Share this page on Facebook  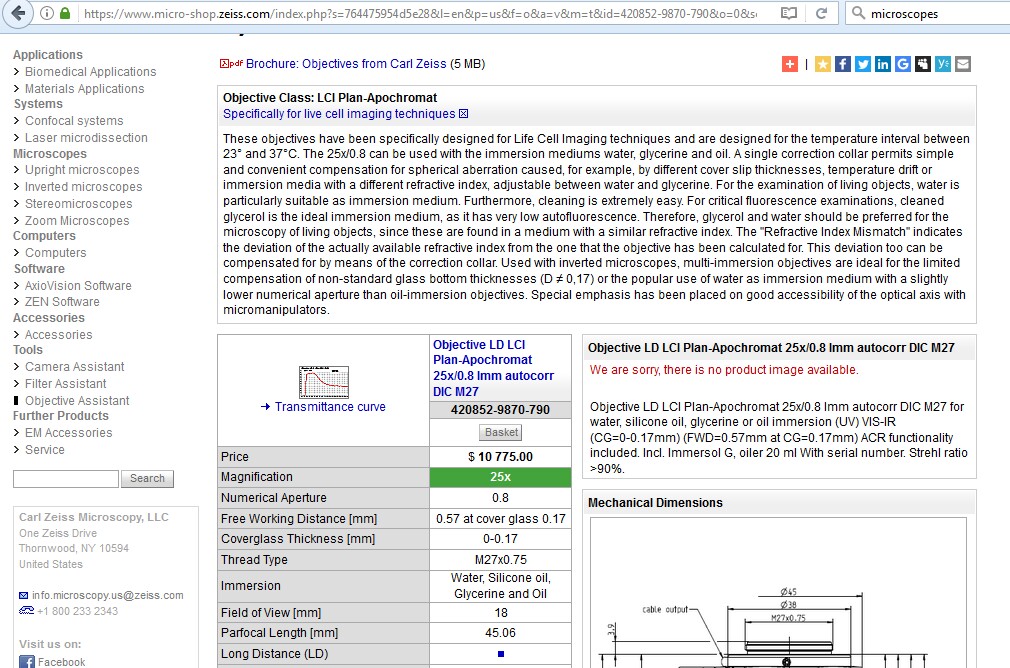[843, 64]
